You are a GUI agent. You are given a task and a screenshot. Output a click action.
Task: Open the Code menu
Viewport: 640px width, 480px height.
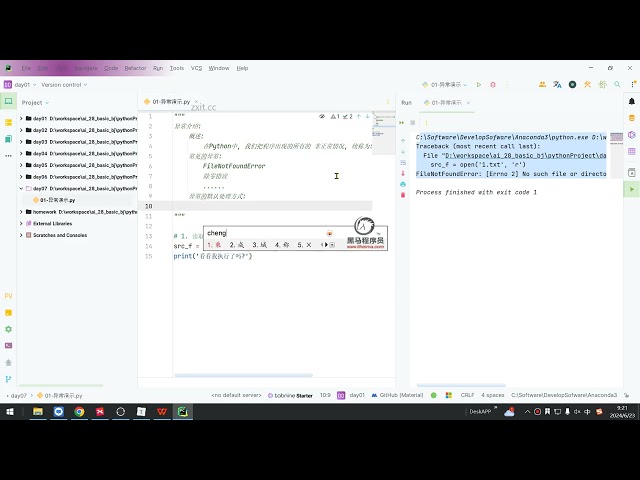[x=111, y=68]
